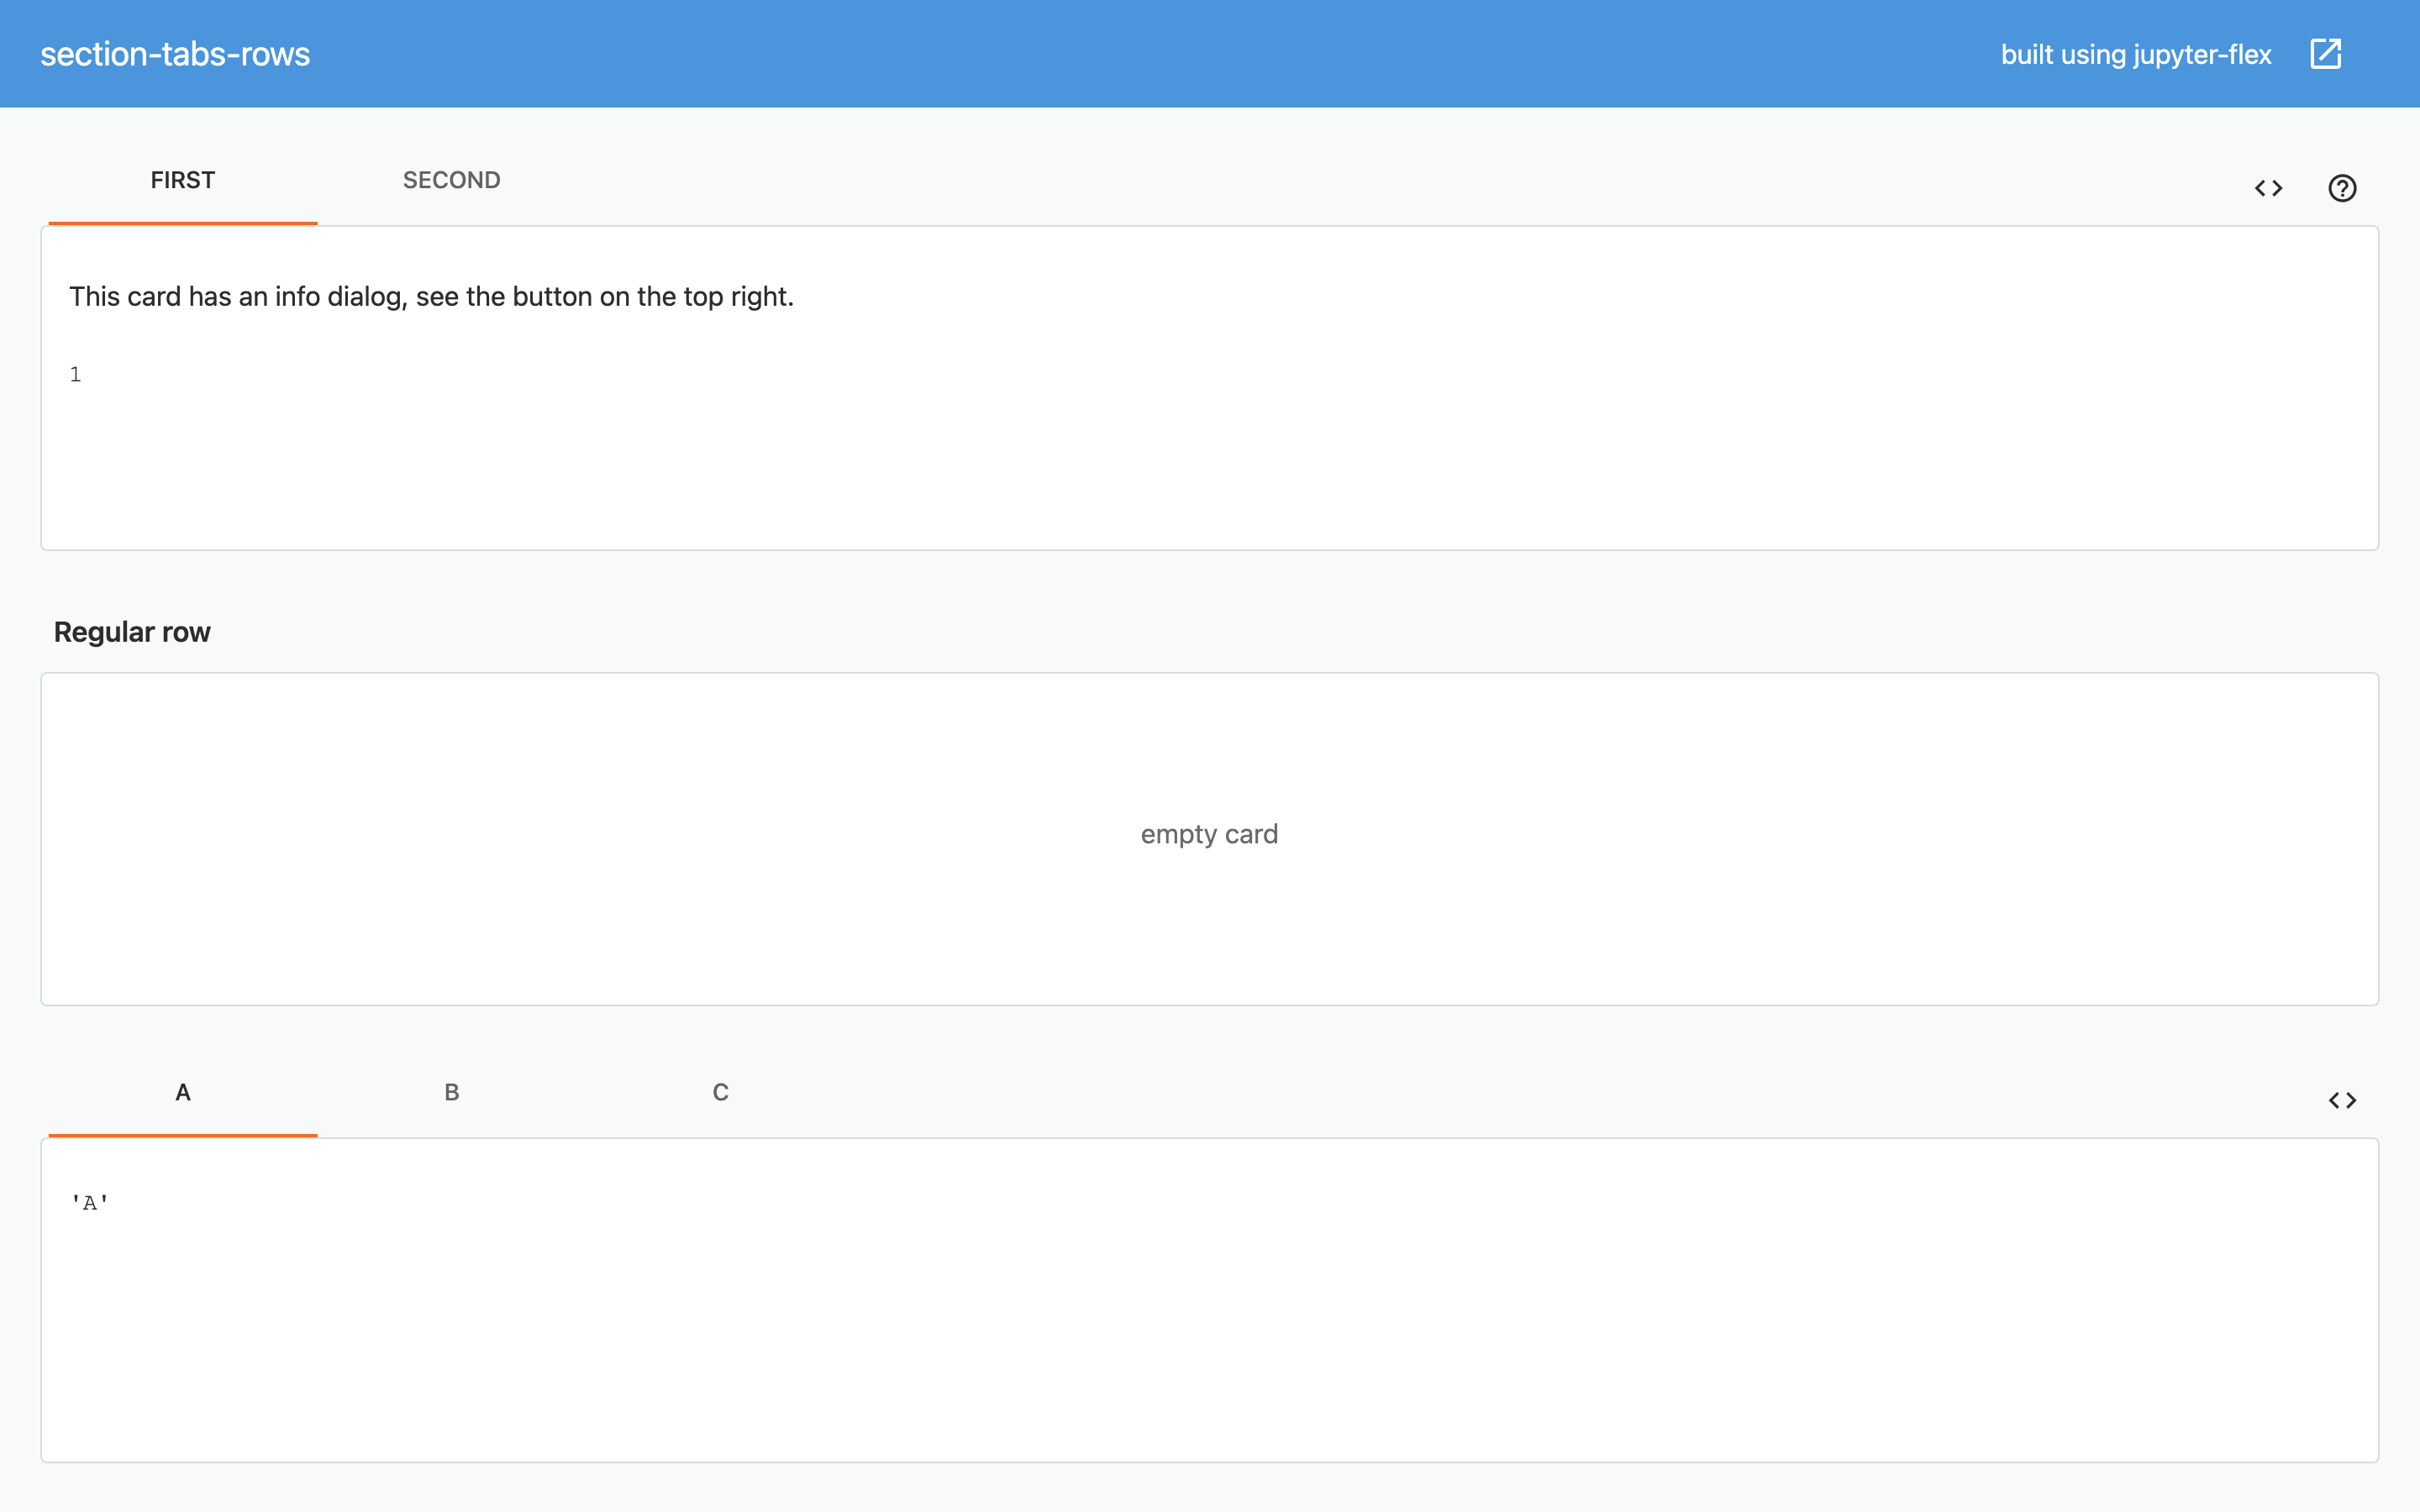Select the FIRST tab
The height and width of the screenshot is (1512, 2420).
tap(183, 180)
